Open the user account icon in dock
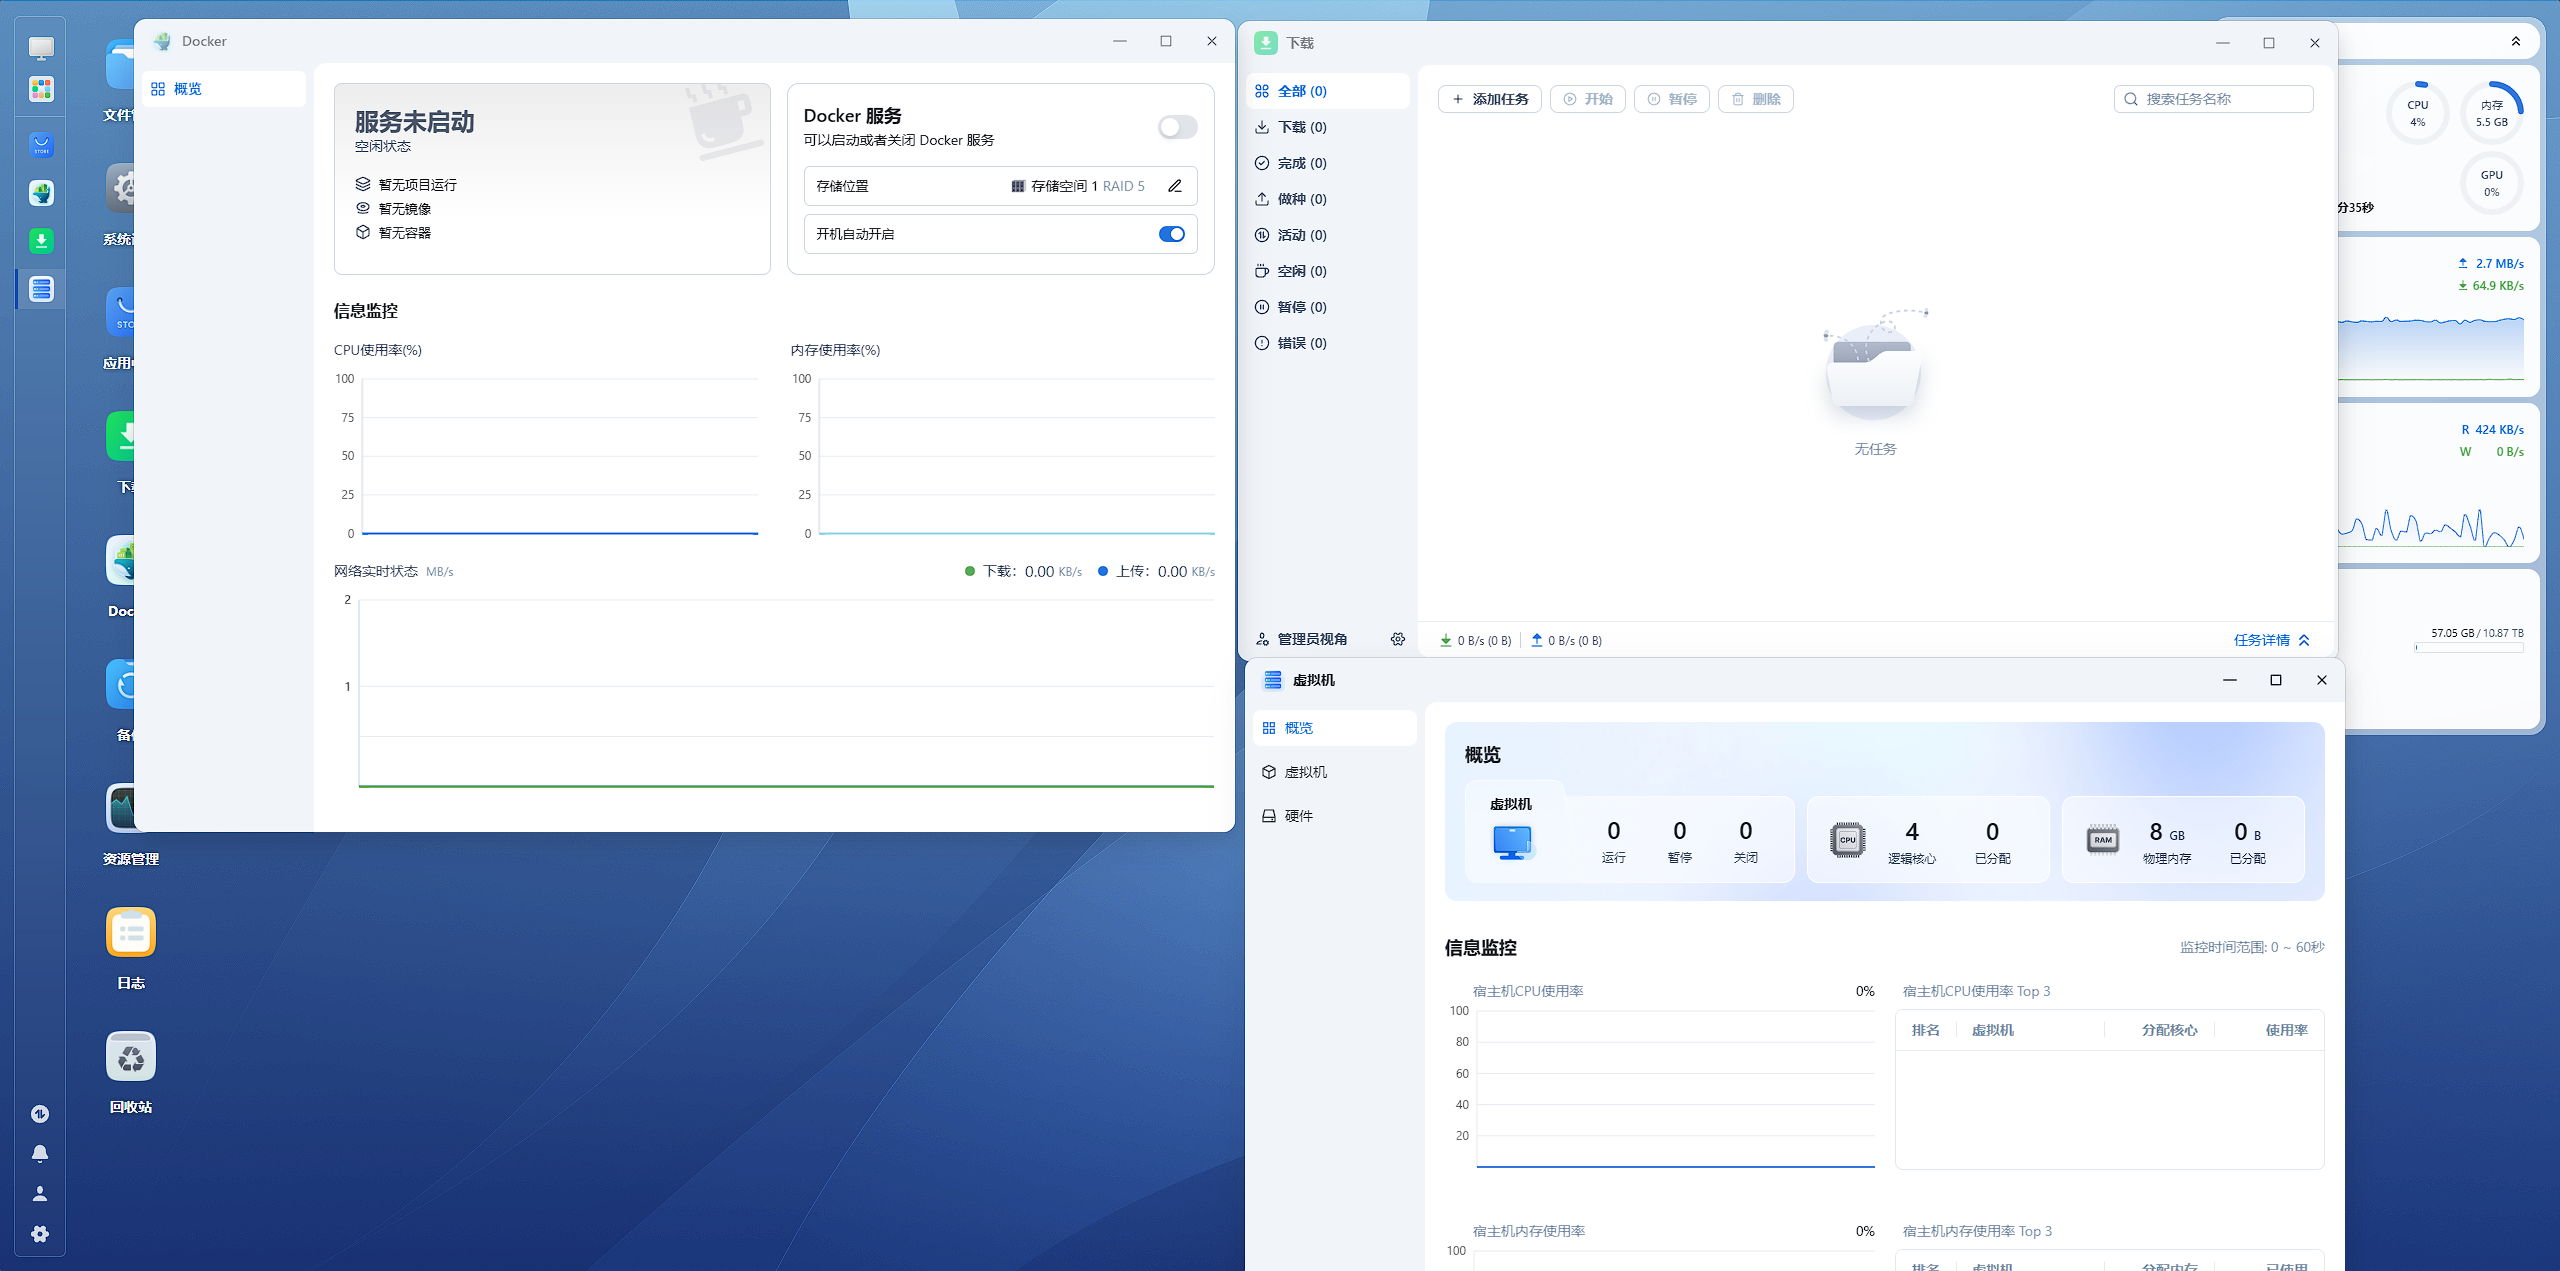2560x1271 pixels. point(40,1194)
